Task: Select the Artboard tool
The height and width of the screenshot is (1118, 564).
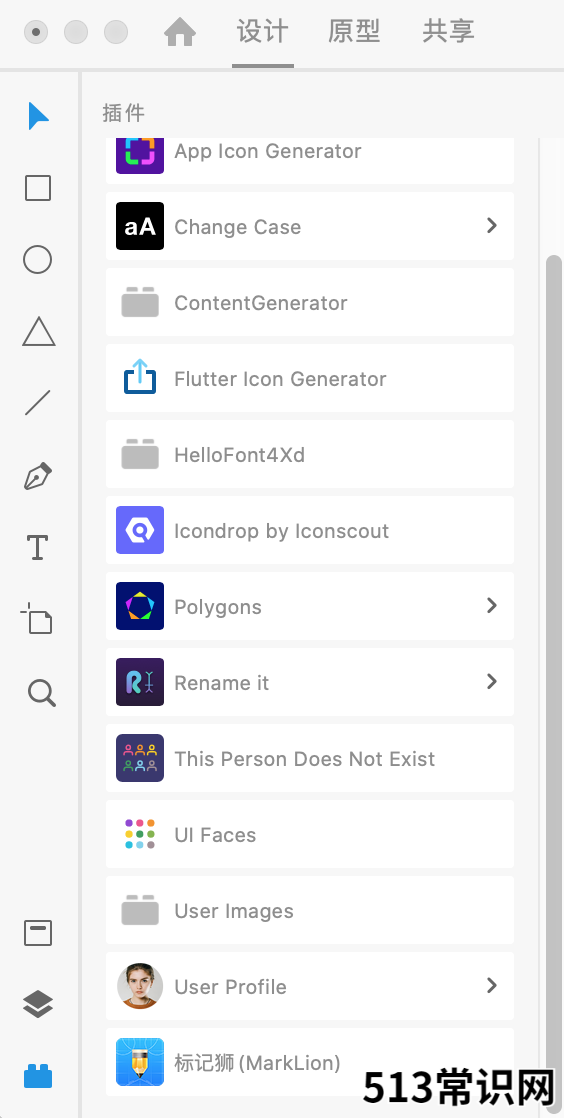Action: pyautogui.click(x=36, y=618)
